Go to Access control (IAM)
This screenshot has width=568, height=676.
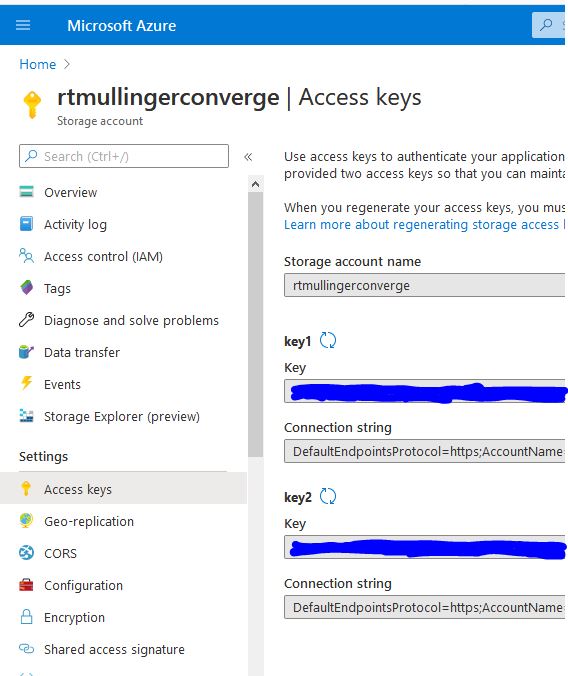(103, 257)
